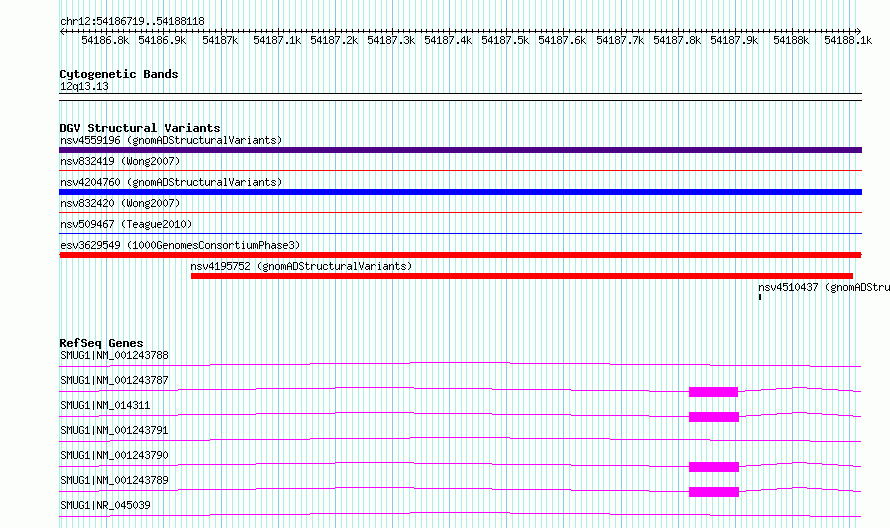
Task: Open transcript SMUG1|NM_014311 label
Action: (105, 405)
